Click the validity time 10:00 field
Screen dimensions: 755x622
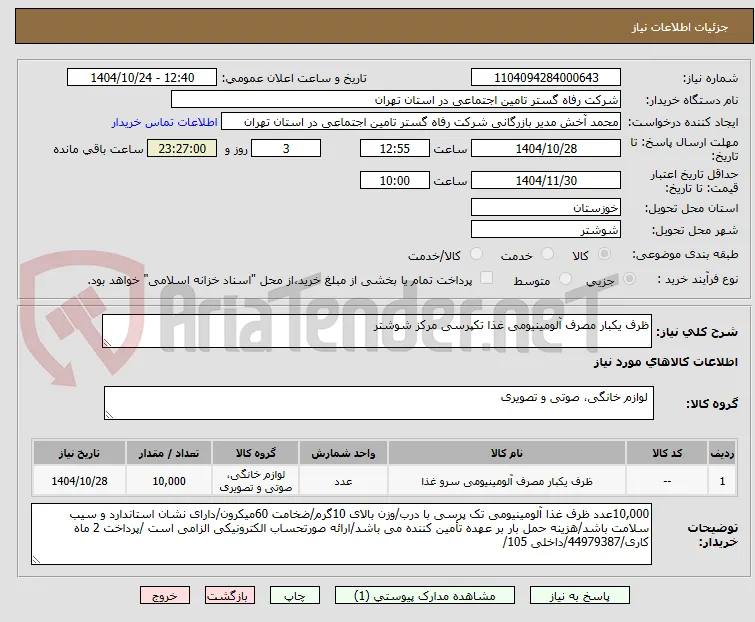[395, 181]
